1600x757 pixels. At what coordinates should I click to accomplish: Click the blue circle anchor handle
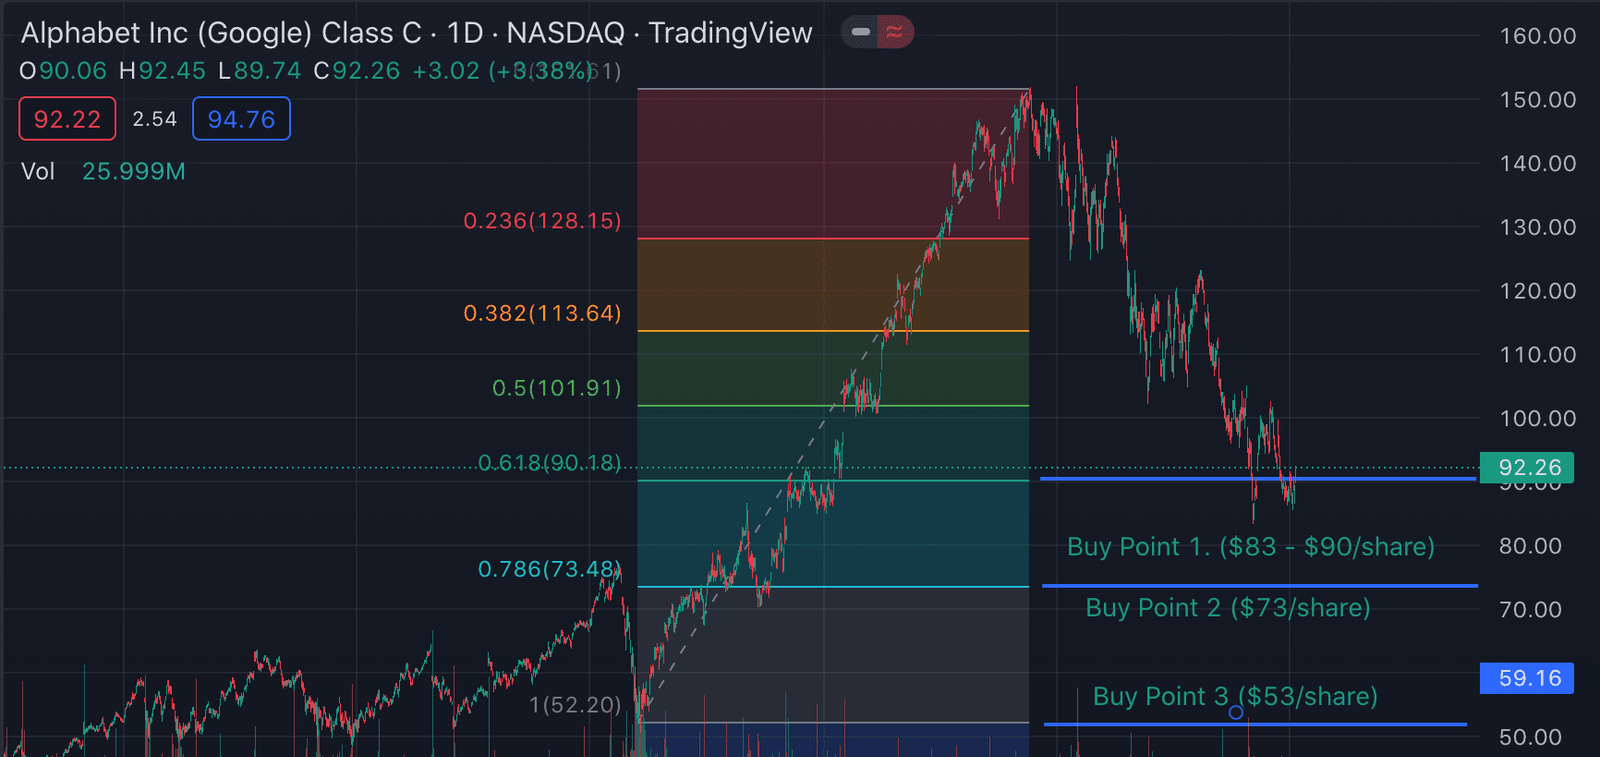[x=1236, y=712]
